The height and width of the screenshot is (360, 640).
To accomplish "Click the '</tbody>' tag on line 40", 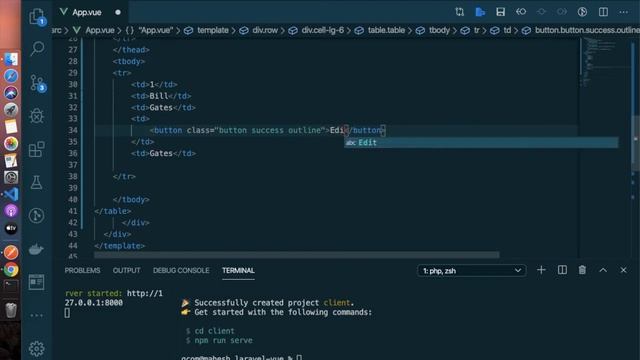I will pos(131,200).
